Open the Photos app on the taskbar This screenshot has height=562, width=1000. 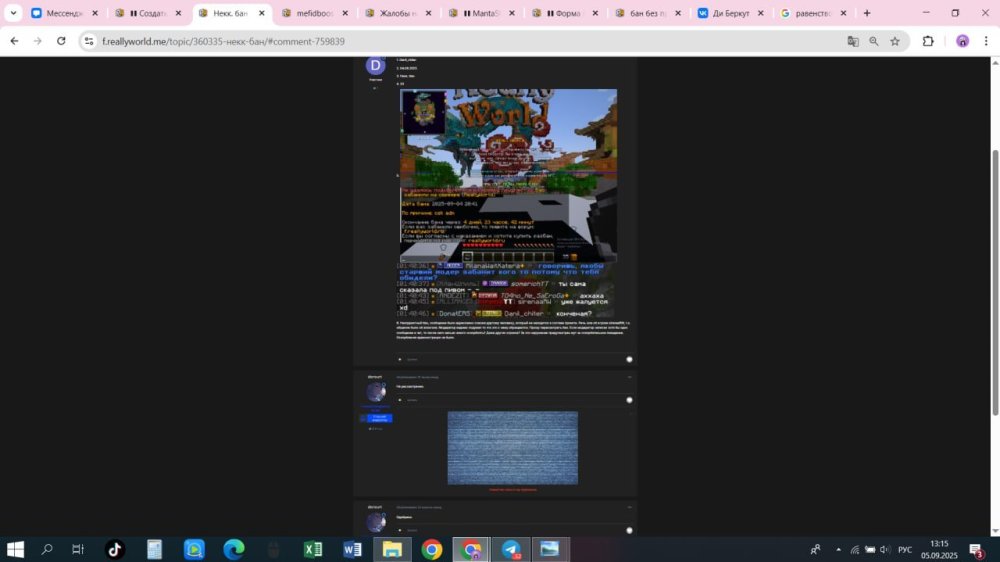(550, 549)
